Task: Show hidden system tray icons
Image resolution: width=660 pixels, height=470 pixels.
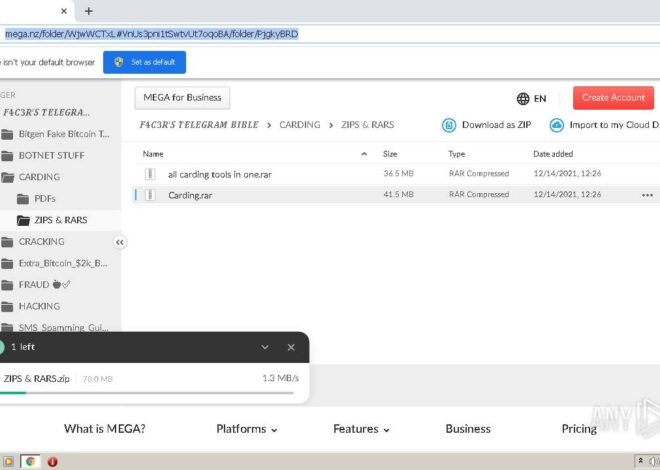Action: click(640, 461)
